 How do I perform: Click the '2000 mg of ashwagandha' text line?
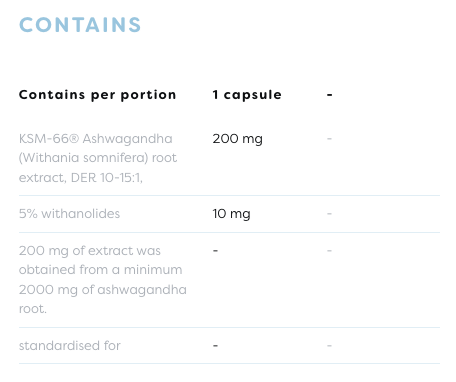click(103, 290)
